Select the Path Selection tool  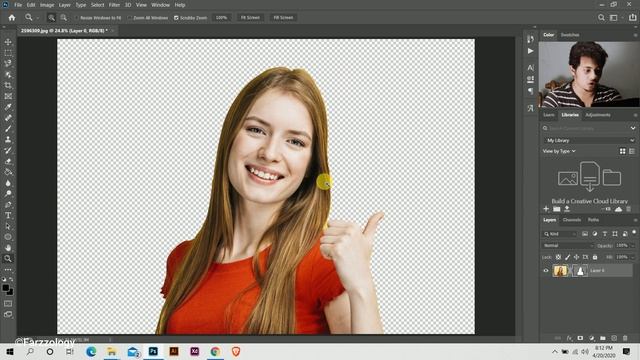click(8, 226)
